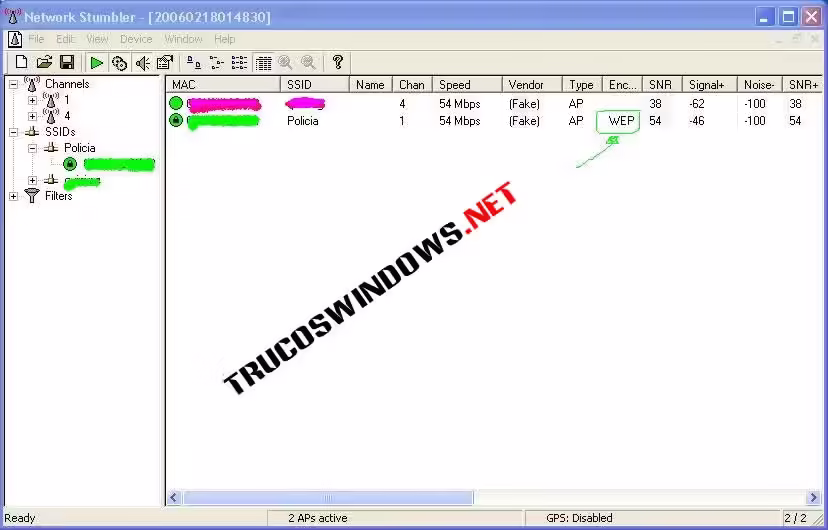This screenshot has height=530, width=828.
Task: Switch to large icons view
Action: [194, 63]
